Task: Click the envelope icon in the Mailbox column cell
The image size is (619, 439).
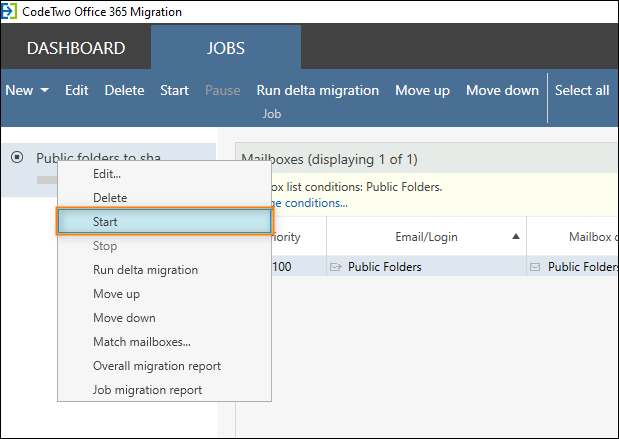Action: (535, 267)
